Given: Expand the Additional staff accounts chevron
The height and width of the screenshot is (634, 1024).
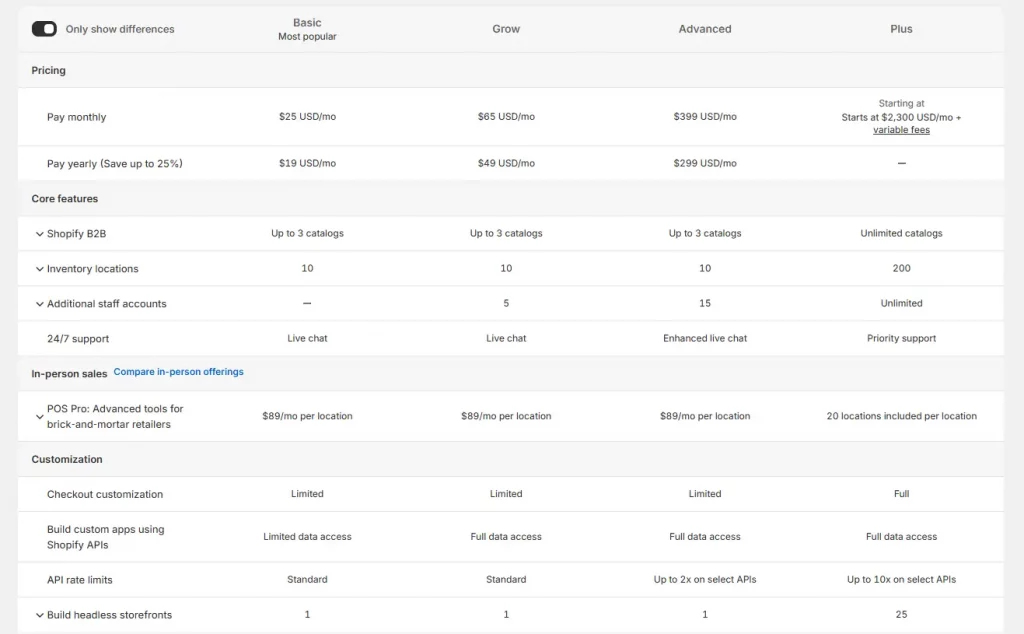Looking at the screenshot, I should (x=39, y=304).
